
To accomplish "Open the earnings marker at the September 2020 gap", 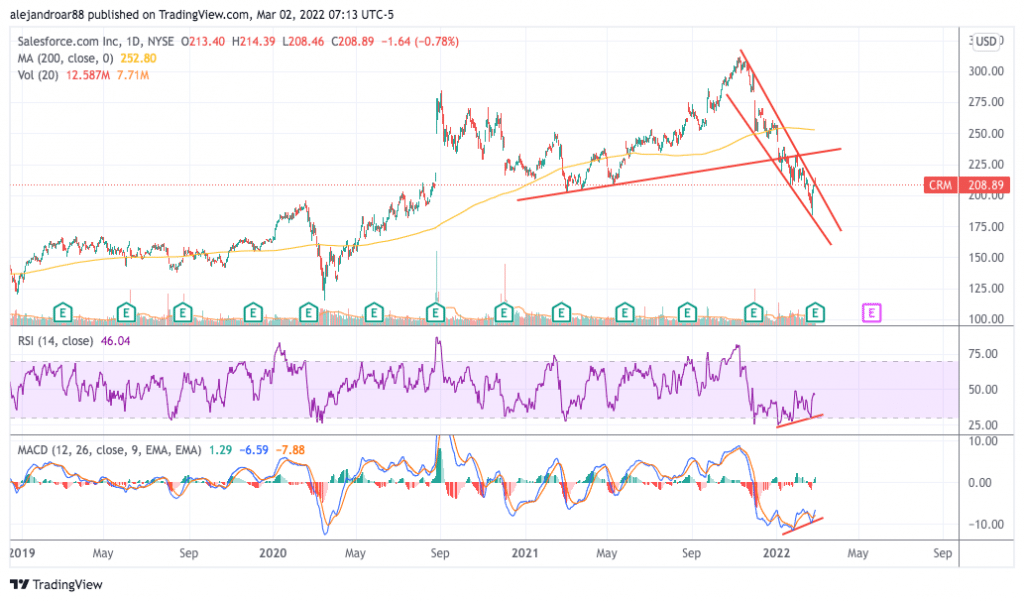I will click(x=435, y=313).
